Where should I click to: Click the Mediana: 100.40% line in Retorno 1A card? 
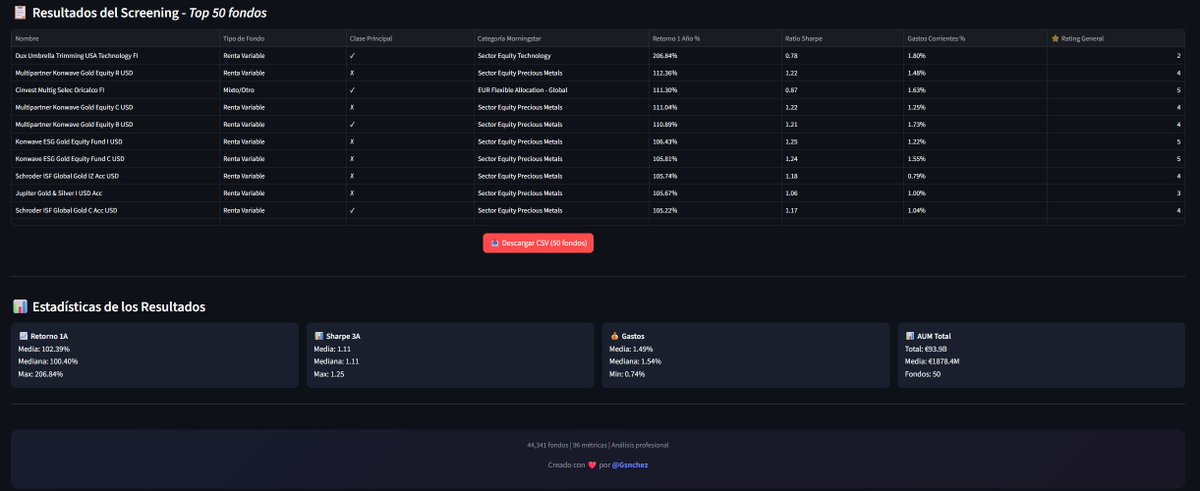[x=48, y=361]
